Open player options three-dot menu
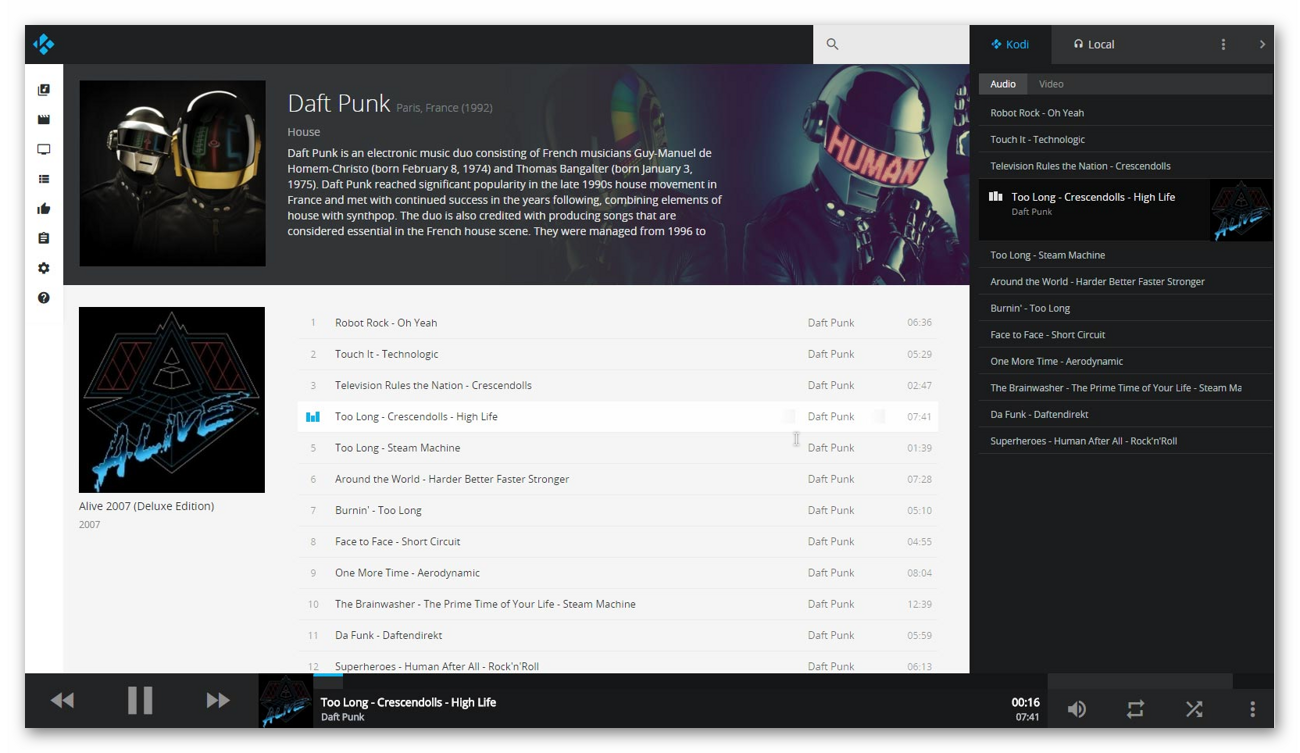Viewport: 1300px width, 753px height. (1252, 709)
